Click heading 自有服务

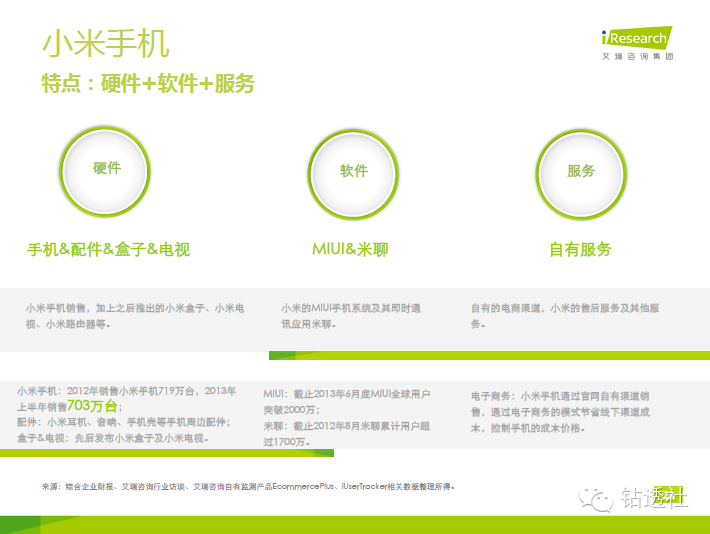(x=580, y=249)
